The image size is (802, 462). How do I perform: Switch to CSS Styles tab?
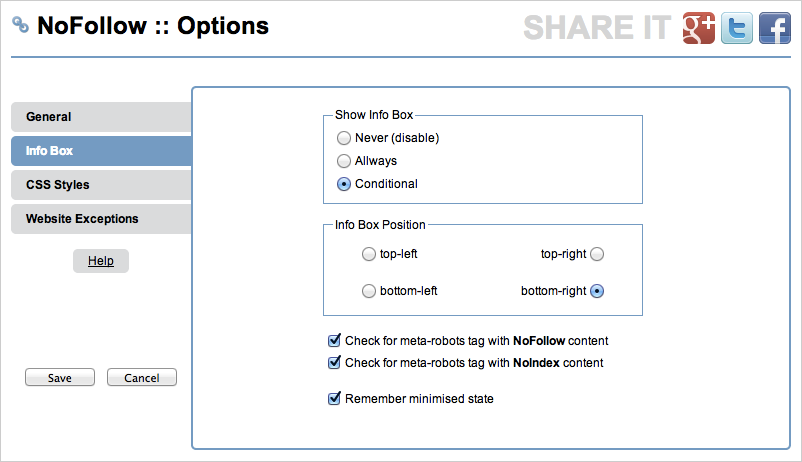coord(101,185)
